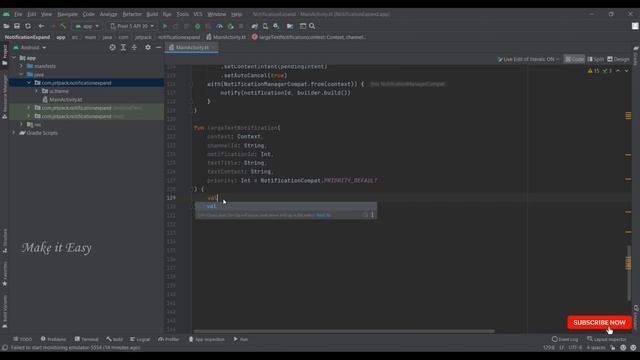Go to previous highlighted error arrow
The height and width of the screenshot is (360, 640).
618,71
